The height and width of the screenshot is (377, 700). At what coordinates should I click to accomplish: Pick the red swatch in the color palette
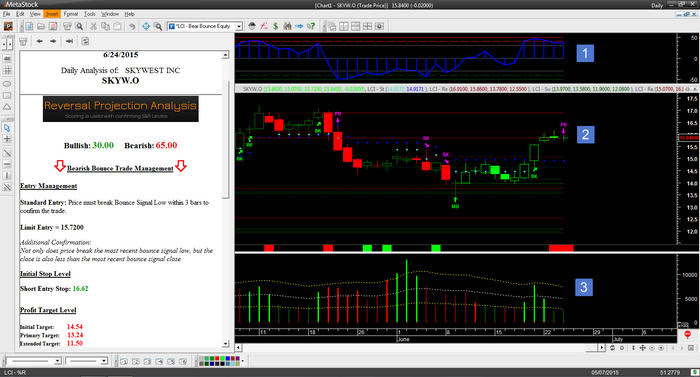point(217,358)
